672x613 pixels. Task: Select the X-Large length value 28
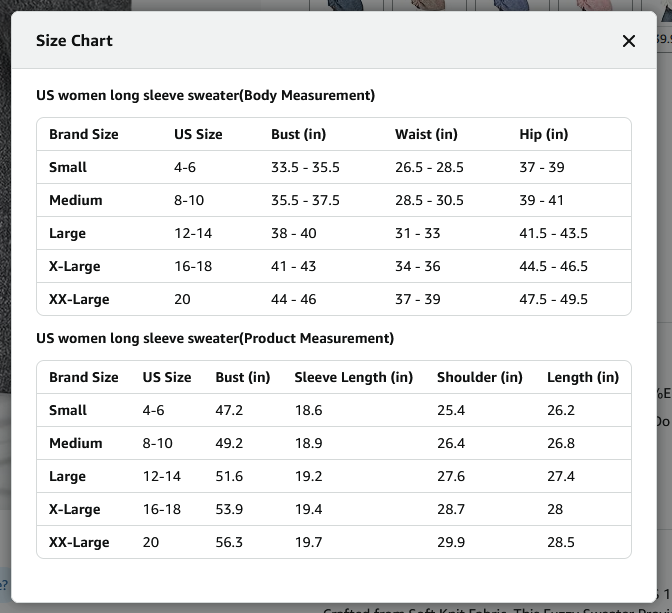click(555, 509)
